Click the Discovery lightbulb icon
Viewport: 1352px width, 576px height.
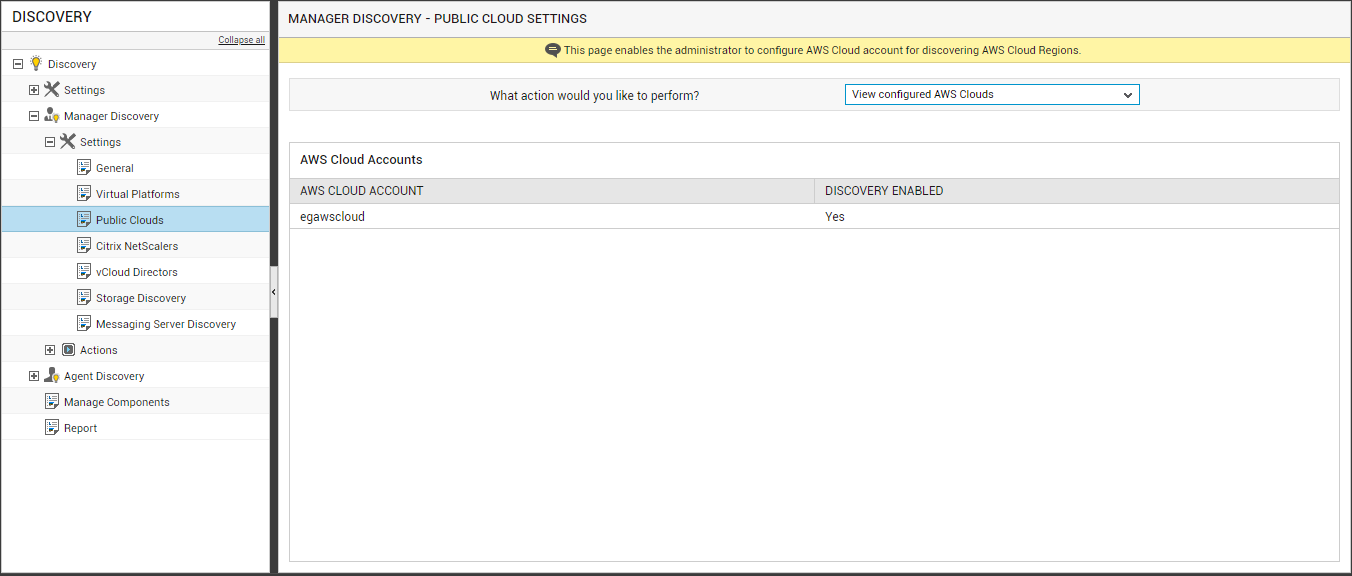click(x=36, y=63)
